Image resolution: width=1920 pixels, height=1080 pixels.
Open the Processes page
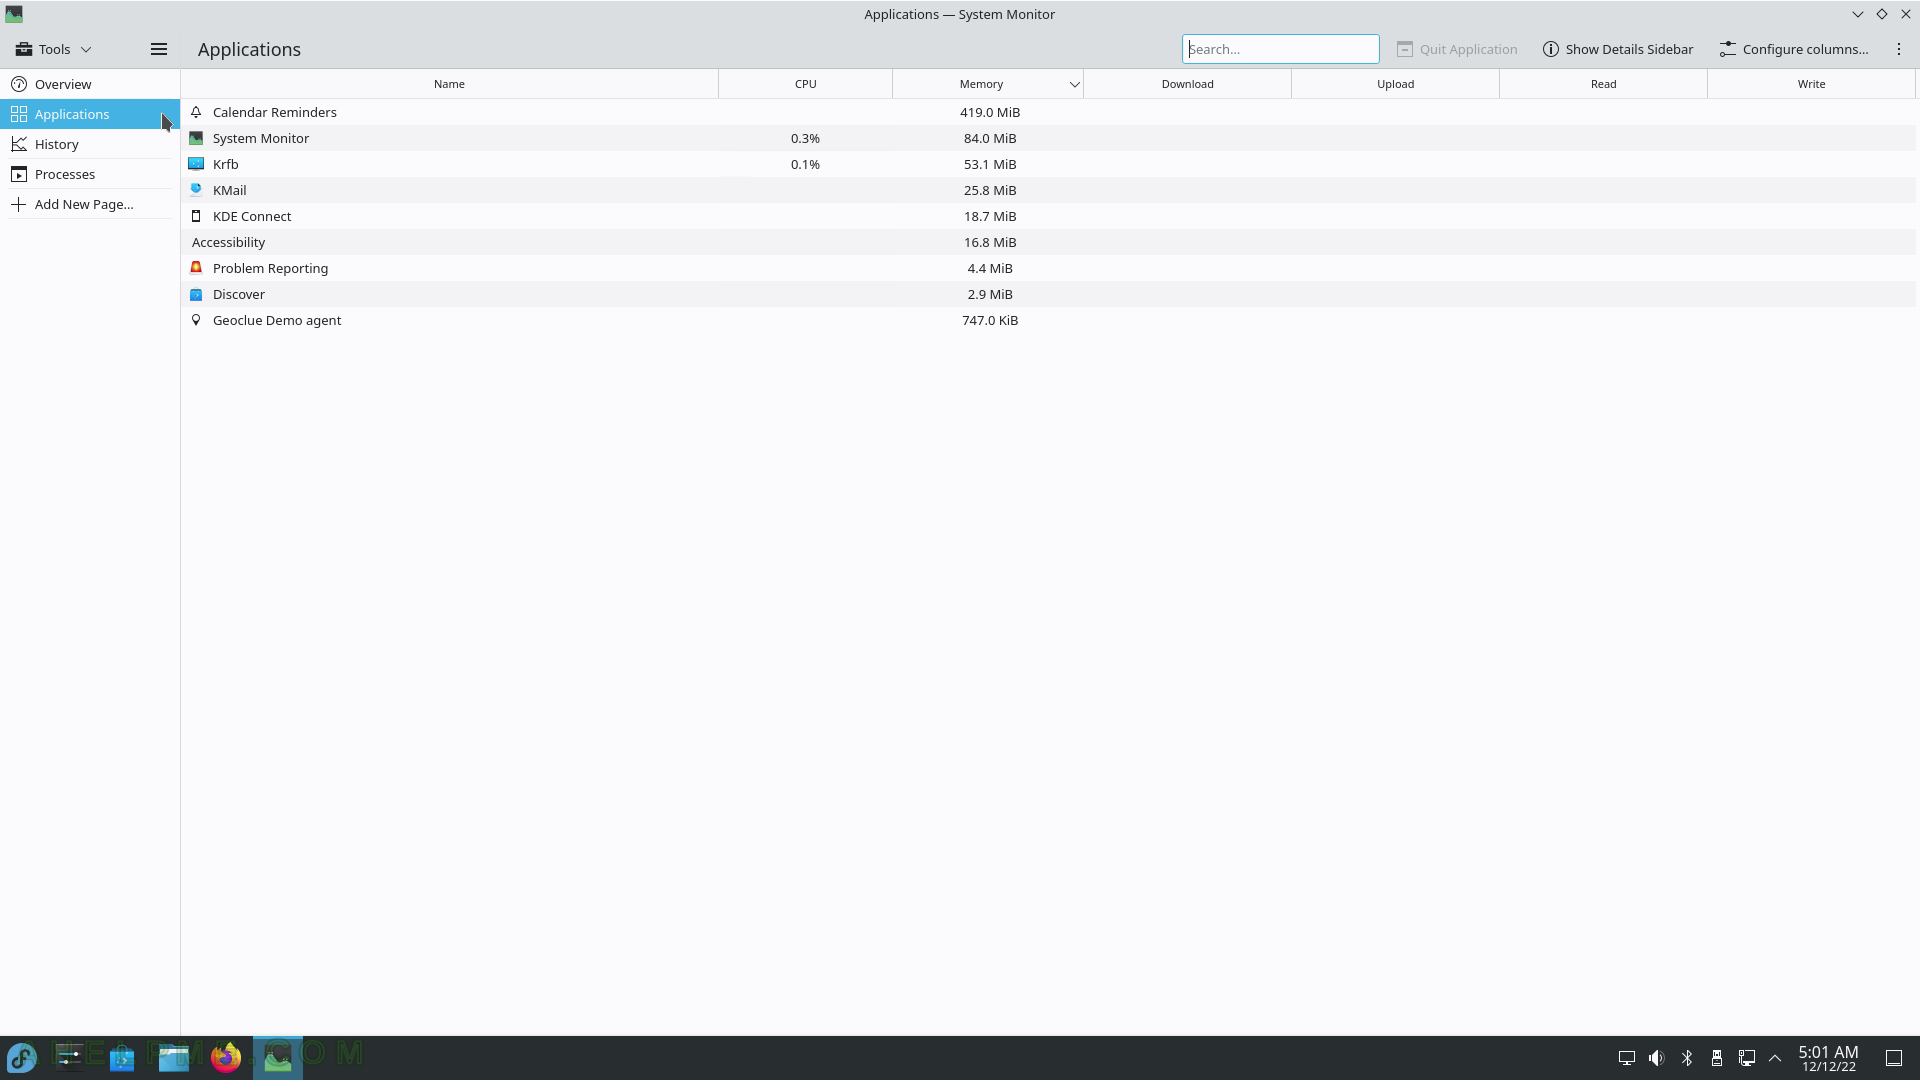point(90,174)
